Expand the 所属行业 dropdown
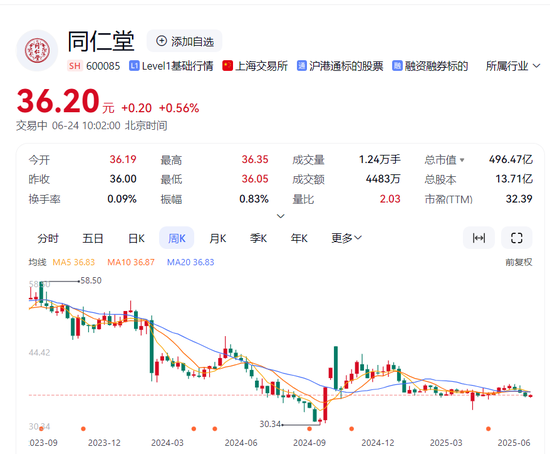The height and width of the screenshot is (454, 550). [512, 66]
